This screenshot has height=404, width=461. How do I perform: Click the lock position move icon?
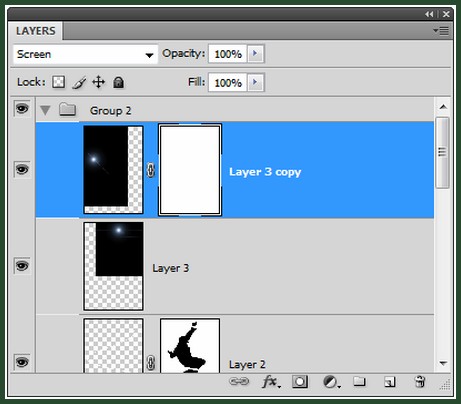click(98, 82)
